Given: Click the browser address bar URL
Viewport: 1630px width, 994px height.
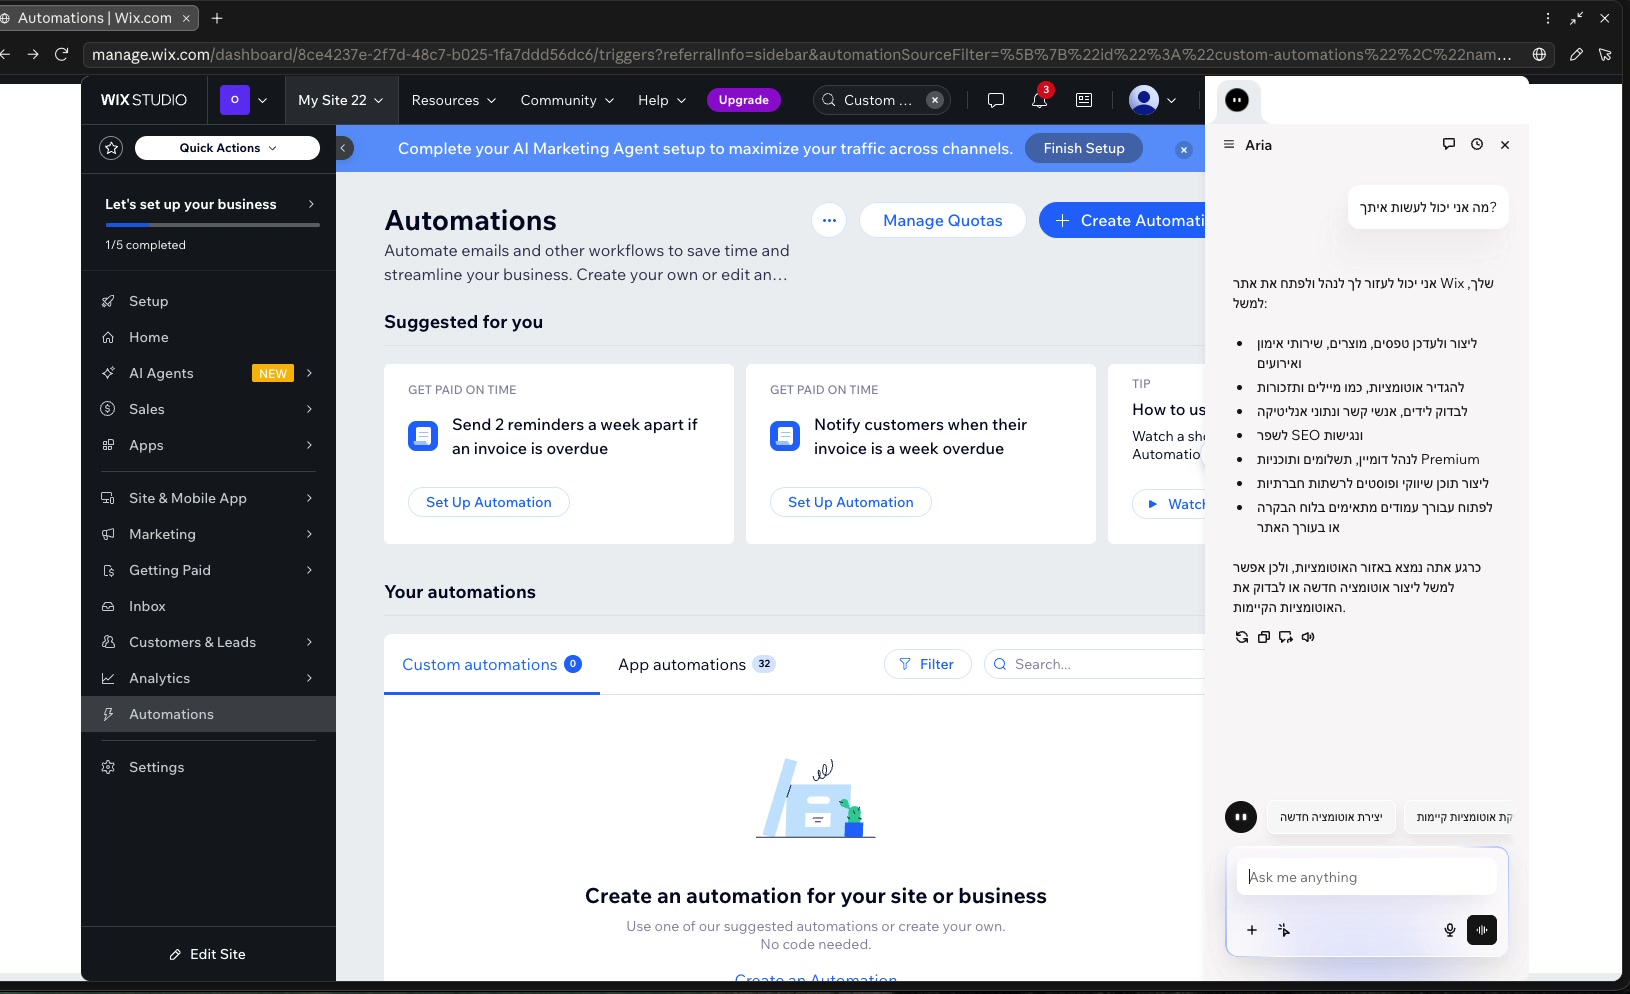Looking at the screenshot, I should pos(801,54).
